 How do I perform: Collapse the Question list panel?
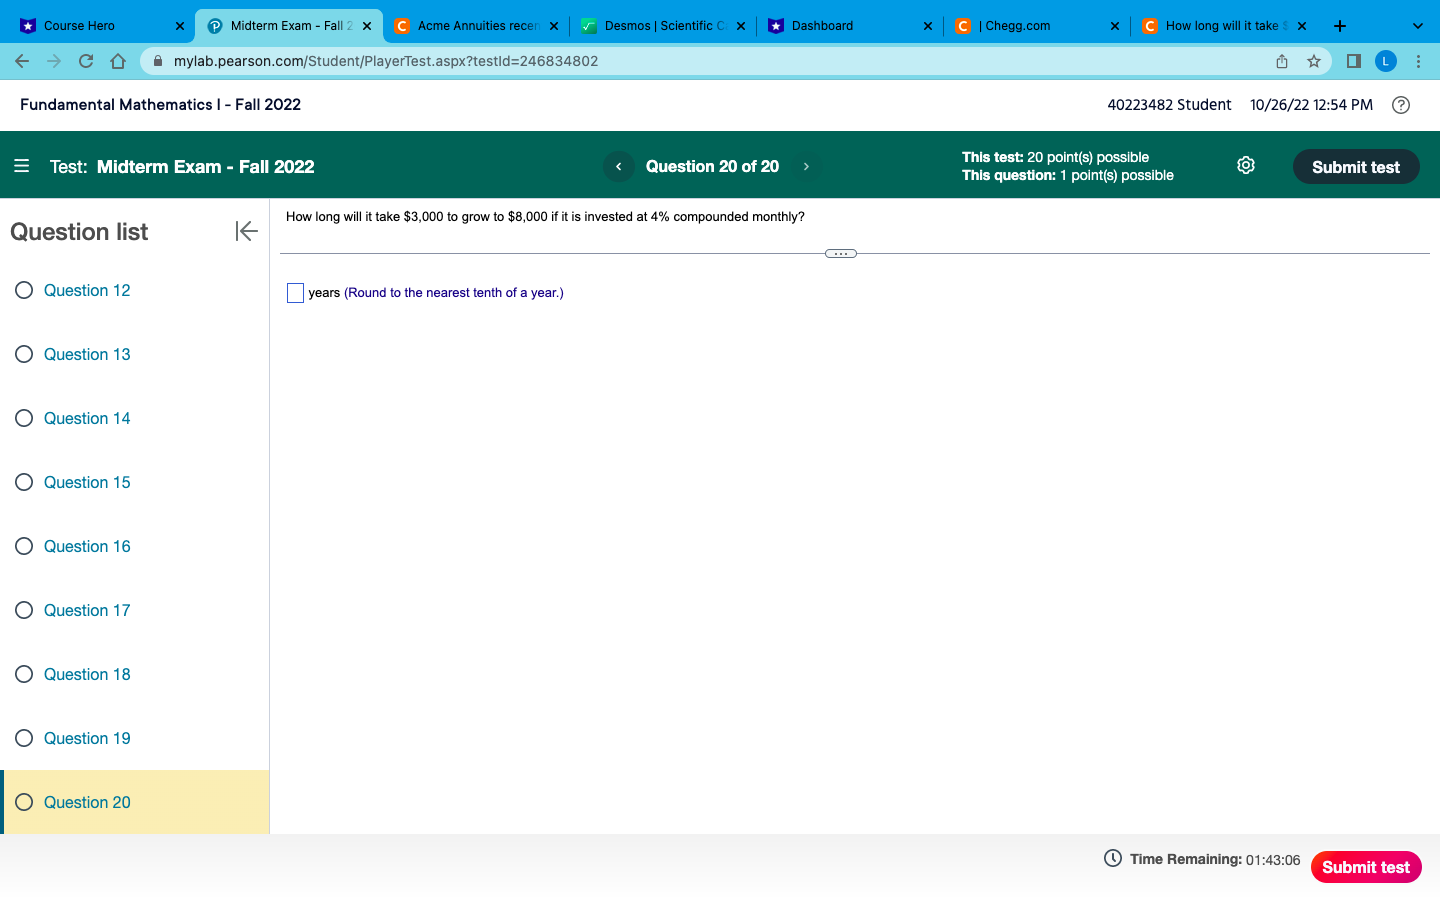coord(246,231)
